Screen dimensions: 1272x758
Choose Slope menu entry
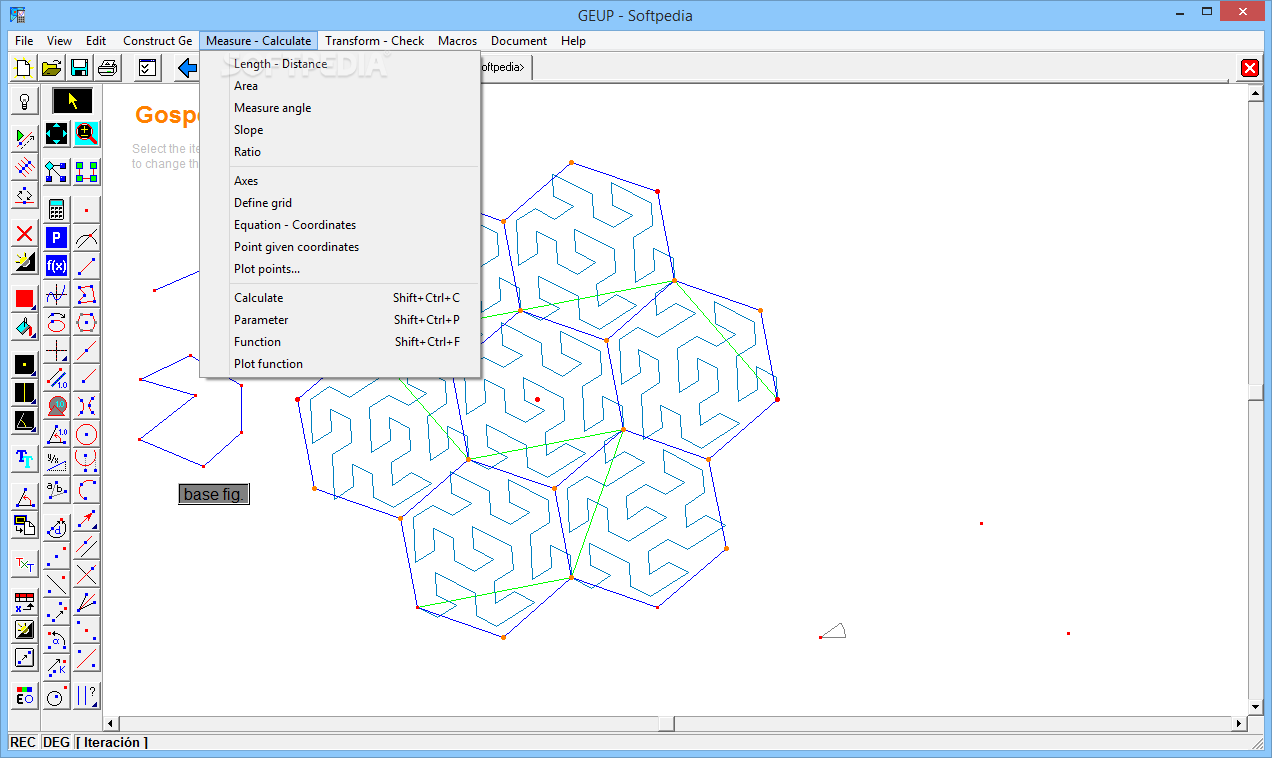point(340,130)
